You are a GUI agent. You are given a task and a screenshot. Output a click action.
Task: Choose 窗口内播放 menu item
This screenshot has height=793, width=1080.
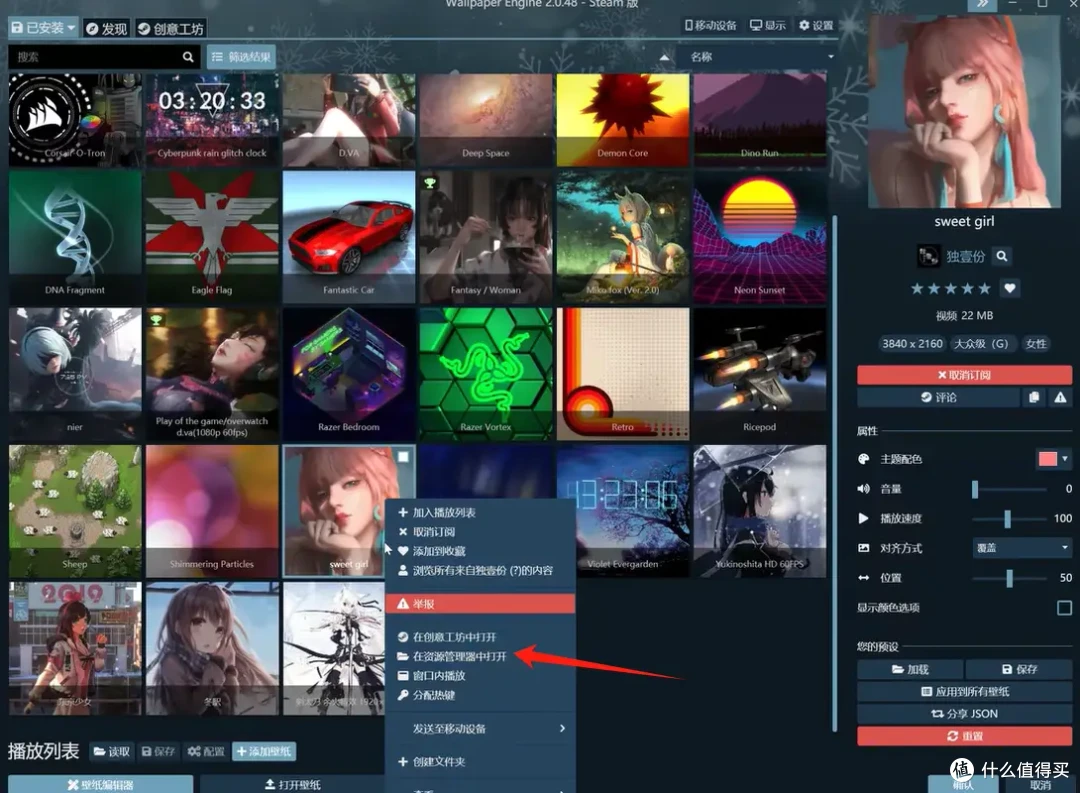click(x=480, y=676)
